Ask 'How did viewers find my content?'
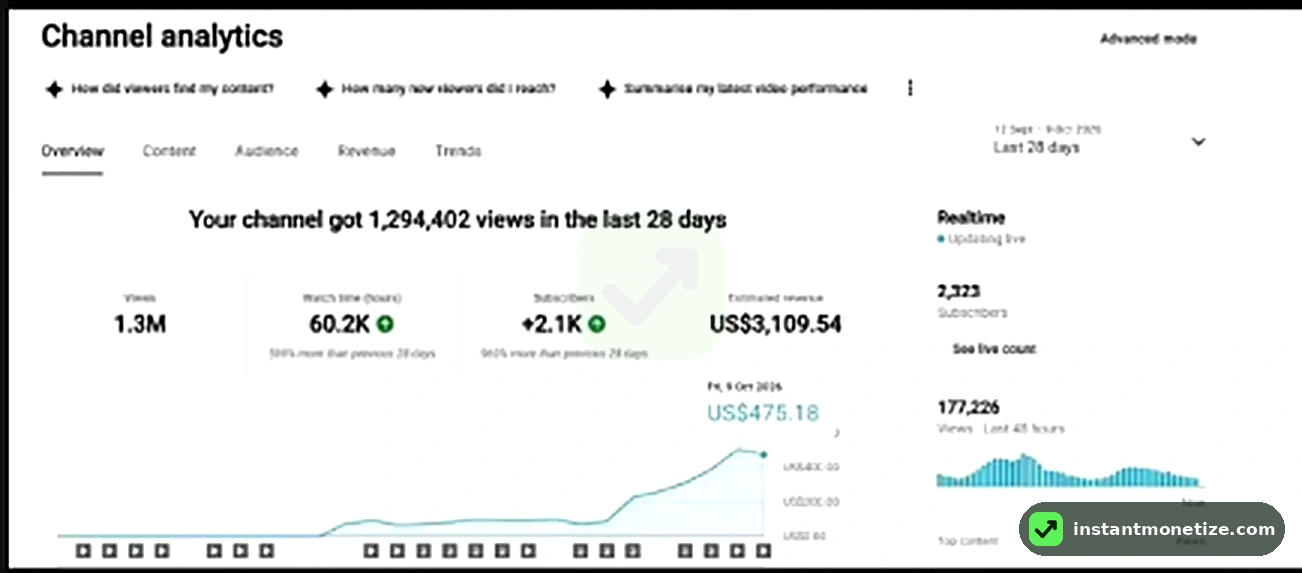 [x=160, y=88]
